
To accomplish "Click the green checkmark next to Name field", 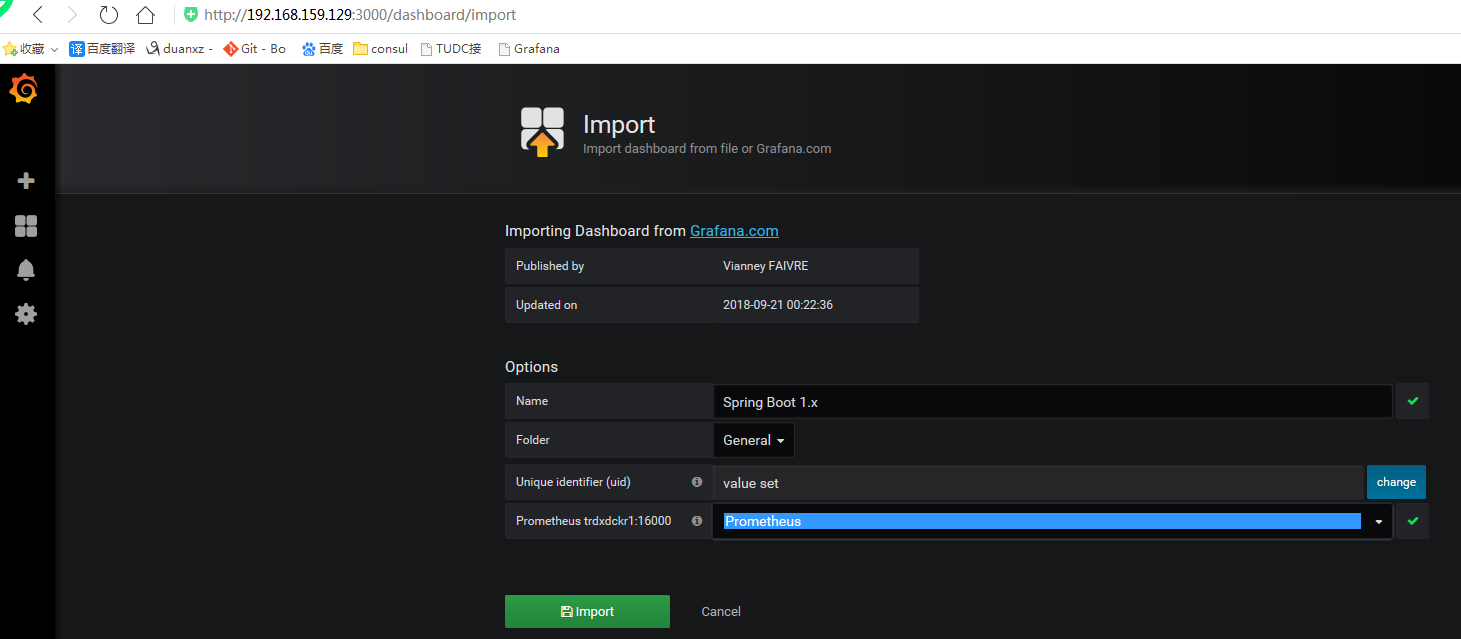I will 1412,401.
